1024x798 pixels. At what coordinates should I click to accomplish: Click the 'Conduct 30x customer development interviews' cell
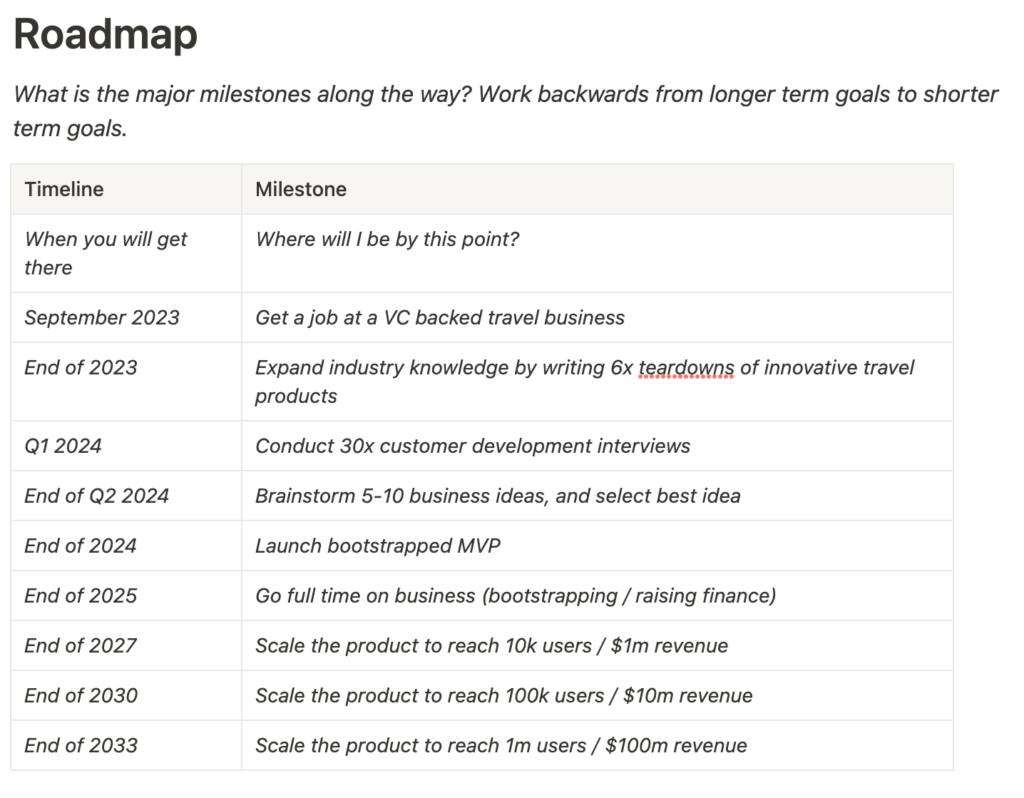[472, 446]
